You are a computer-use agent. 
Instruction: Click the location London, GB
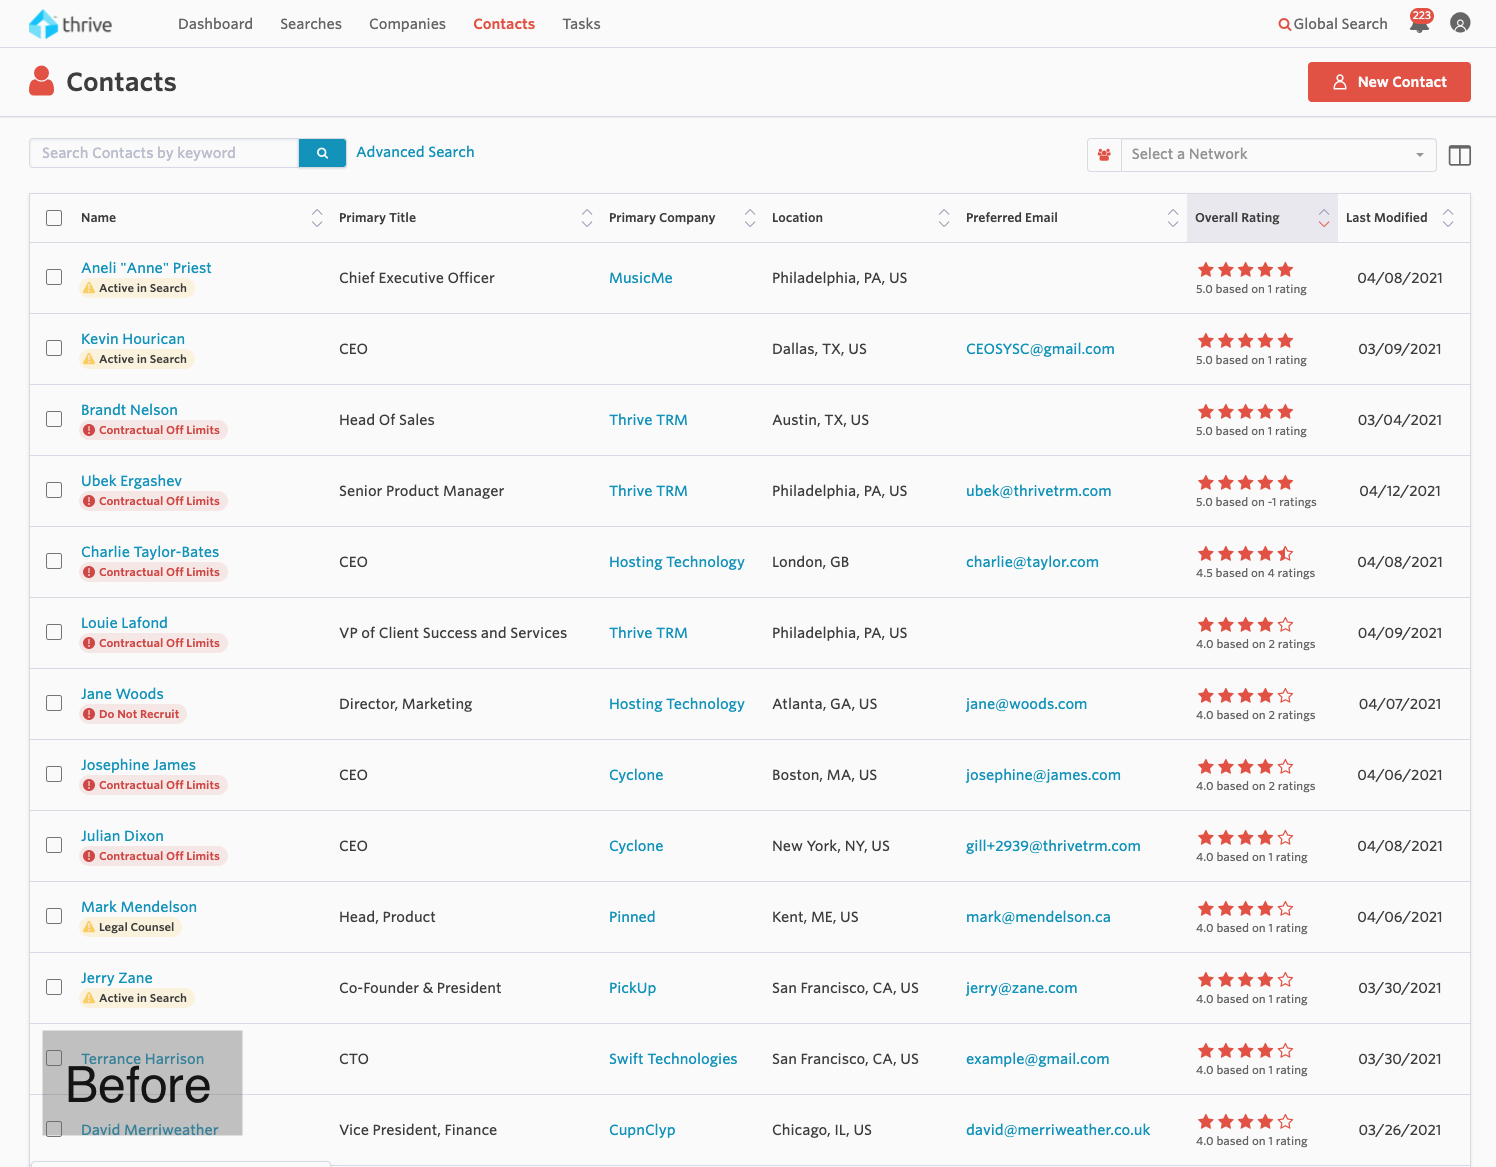pos(810,562)
